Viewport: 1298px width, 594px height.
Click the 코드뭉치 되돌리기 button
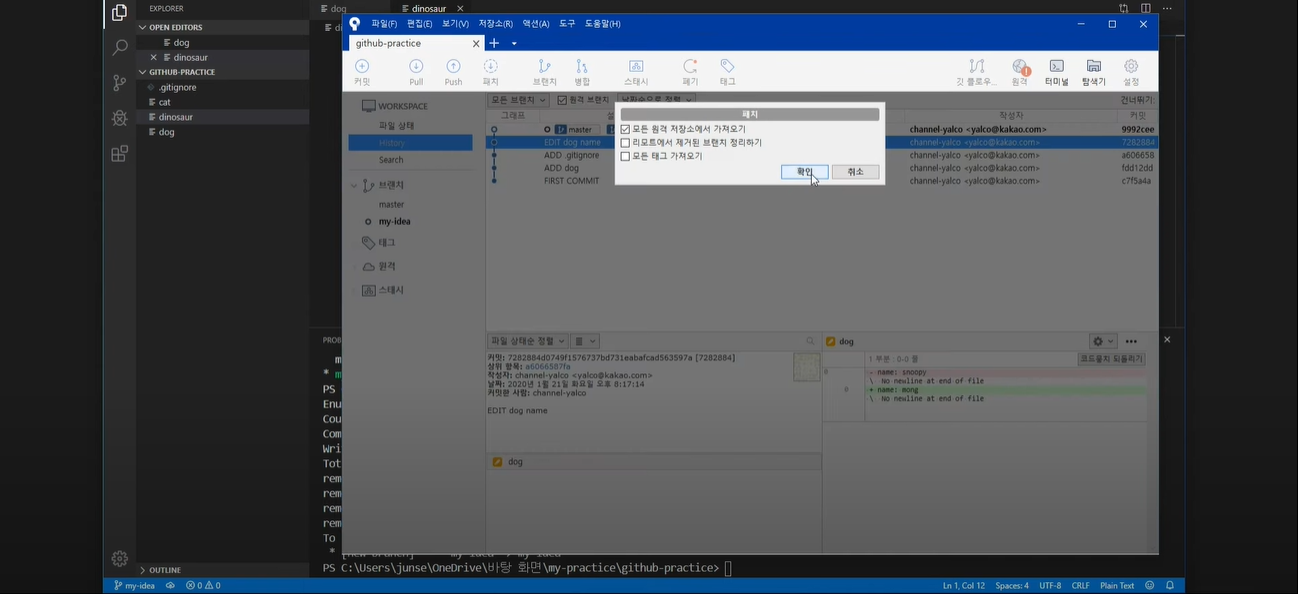point(1111,358)
